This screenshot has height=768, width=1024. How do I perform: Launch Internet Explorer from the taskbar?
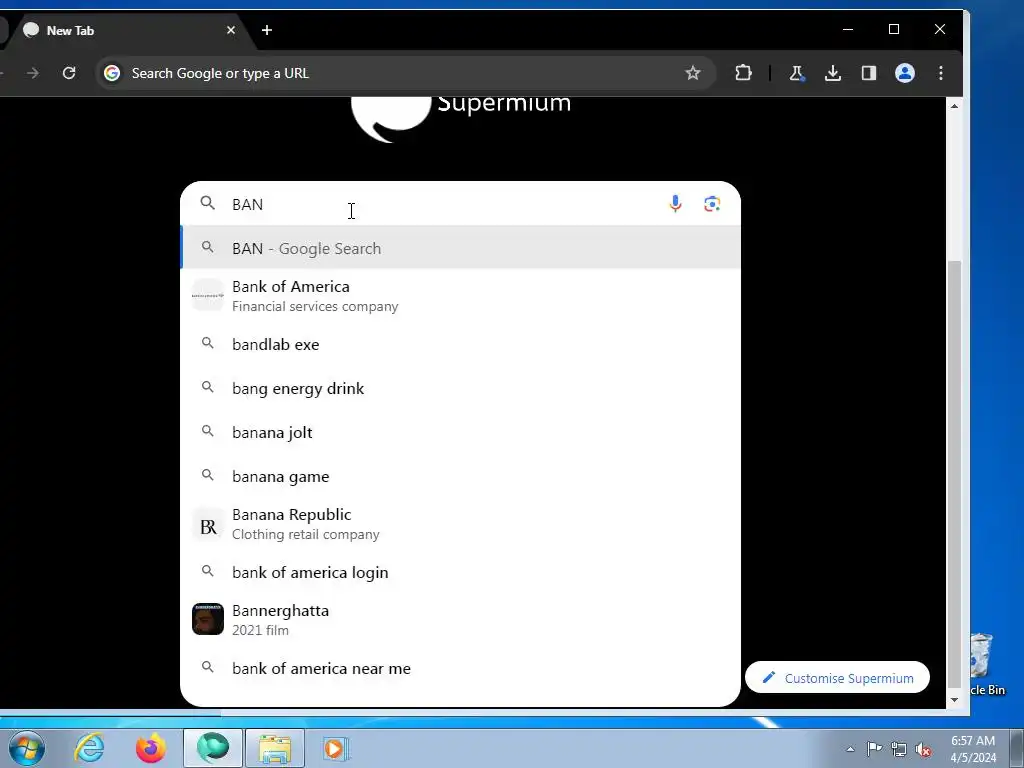point(89,748)
